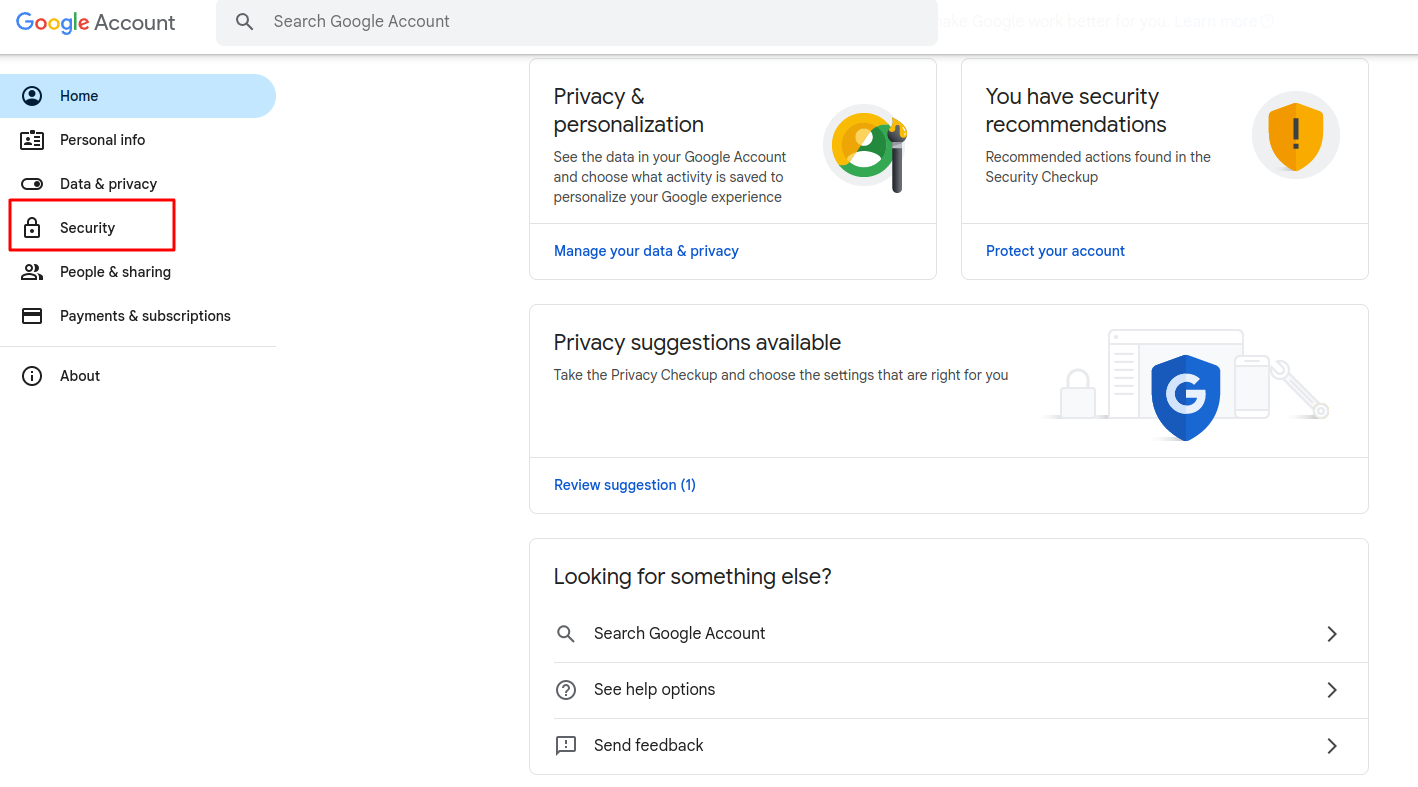Click the Security padlock icon in sidebar
Screen dimensions: 1418x787
[x=32, y=228]
